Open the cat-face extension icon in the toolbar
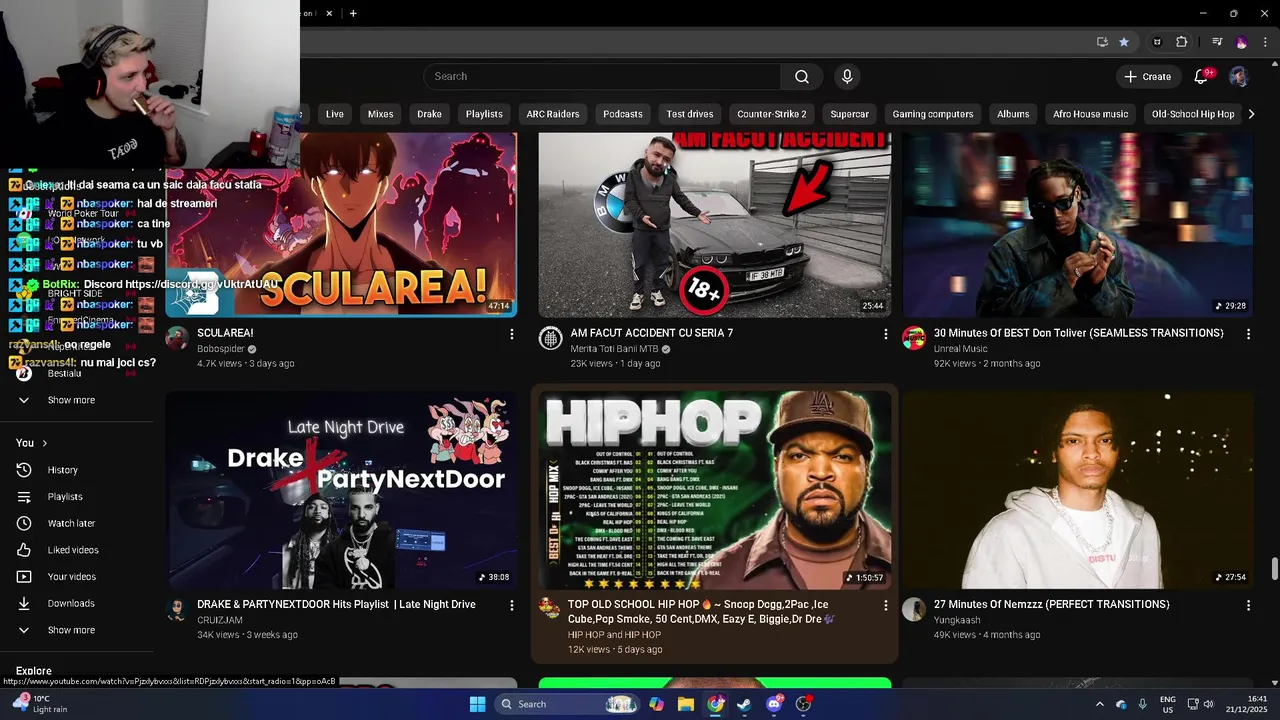The height and width of the screenshot is (720, 1280). tap(1157, 42)
